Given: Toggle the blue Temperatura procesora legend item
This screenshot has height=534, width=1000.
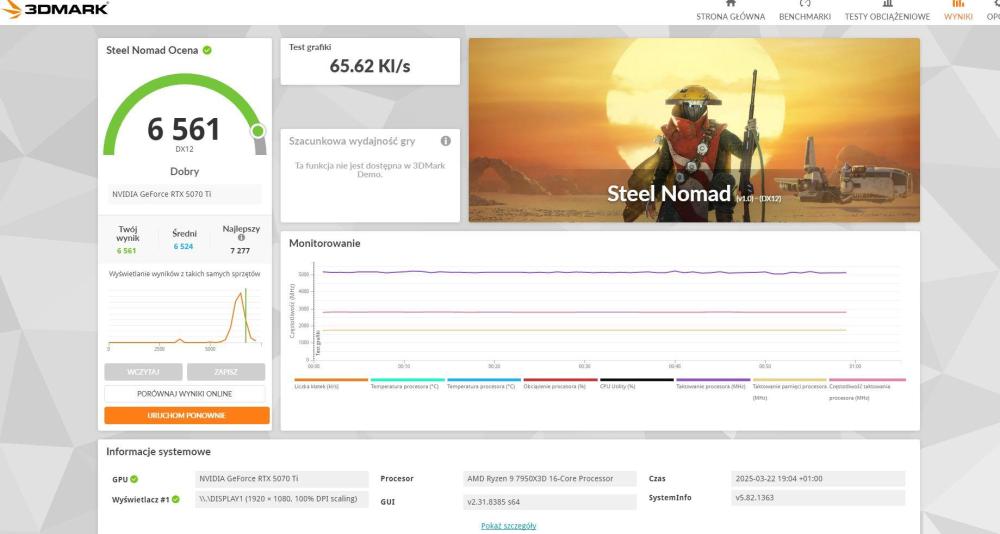Looking at the screenshot, I should coord(483,383).
